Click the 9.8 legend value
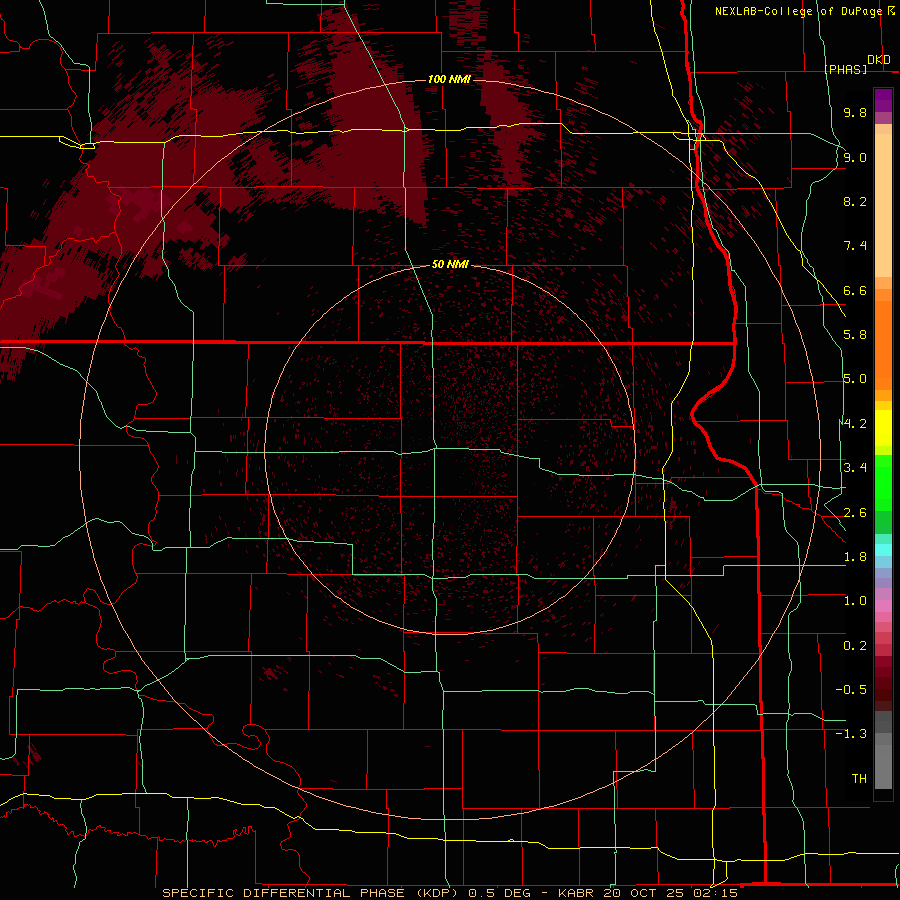 855,112
